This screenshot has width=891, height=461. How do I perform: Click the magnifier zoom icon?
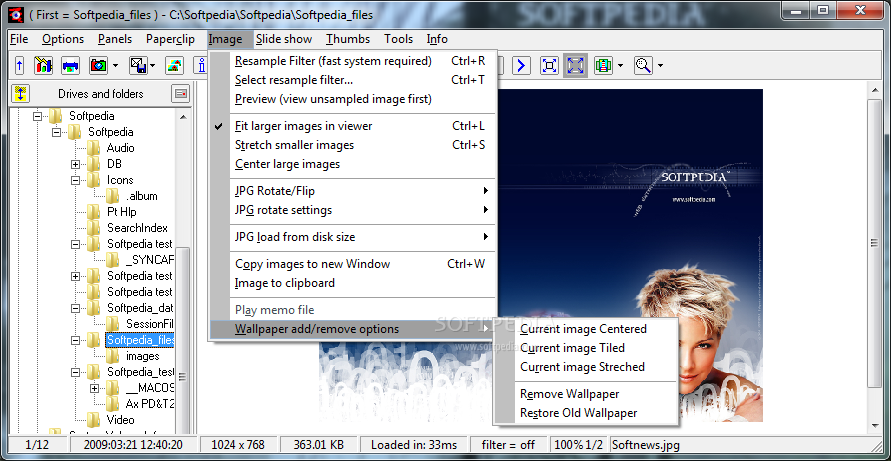[x=643, y=65]
